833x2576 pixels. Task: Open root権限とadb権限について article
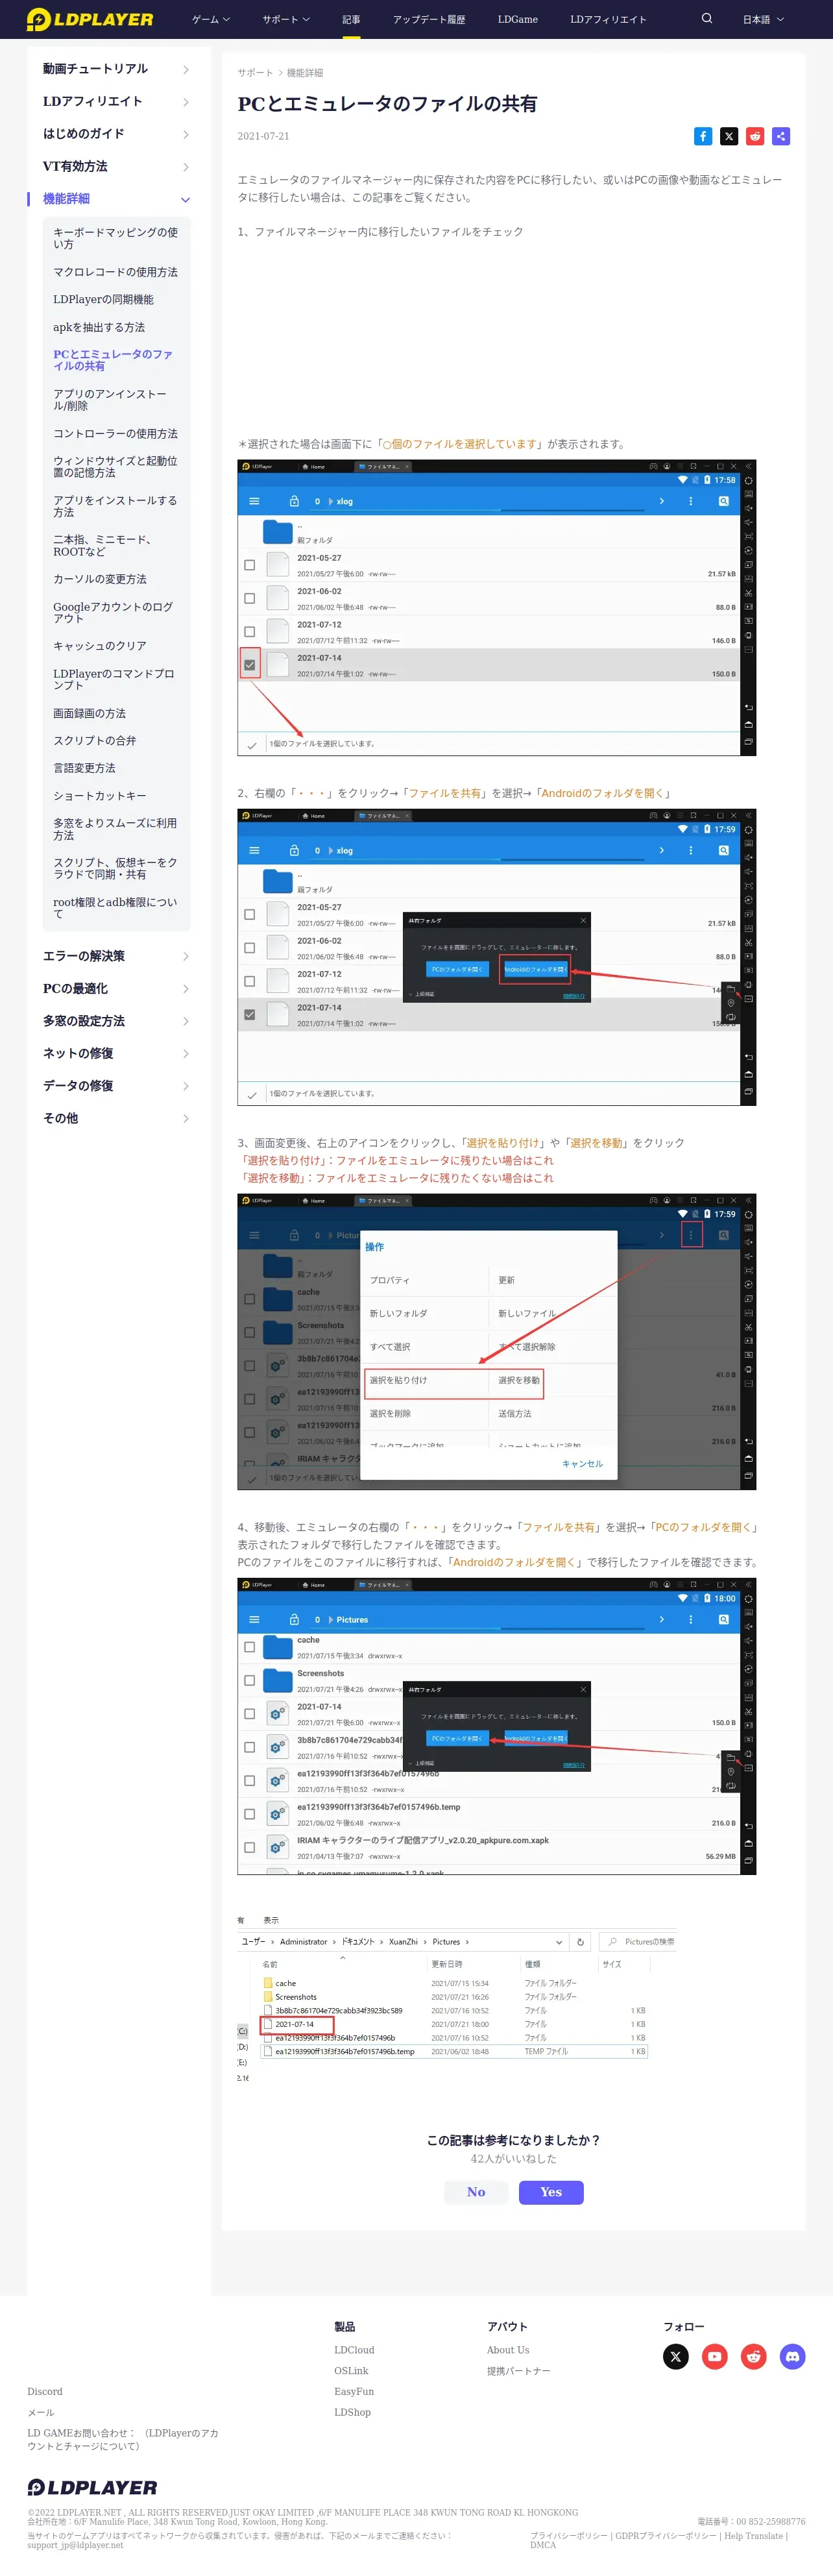(116, 908)
